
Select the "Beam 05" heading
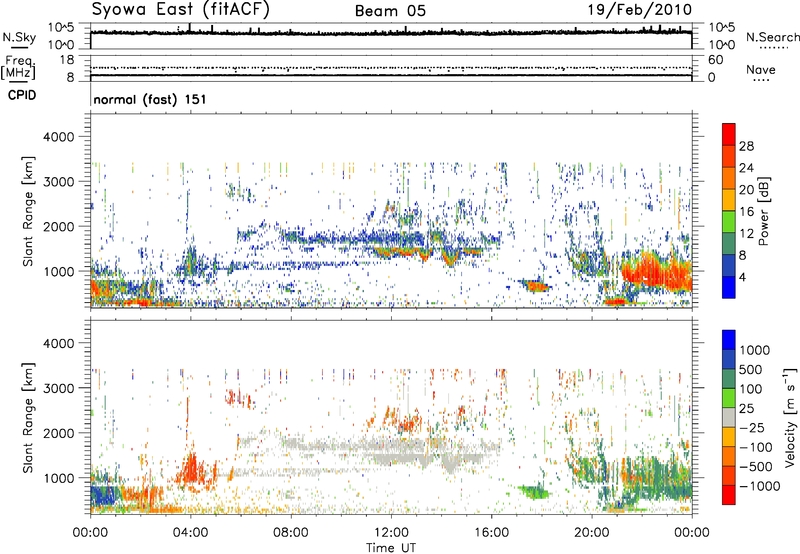point(390,11)
